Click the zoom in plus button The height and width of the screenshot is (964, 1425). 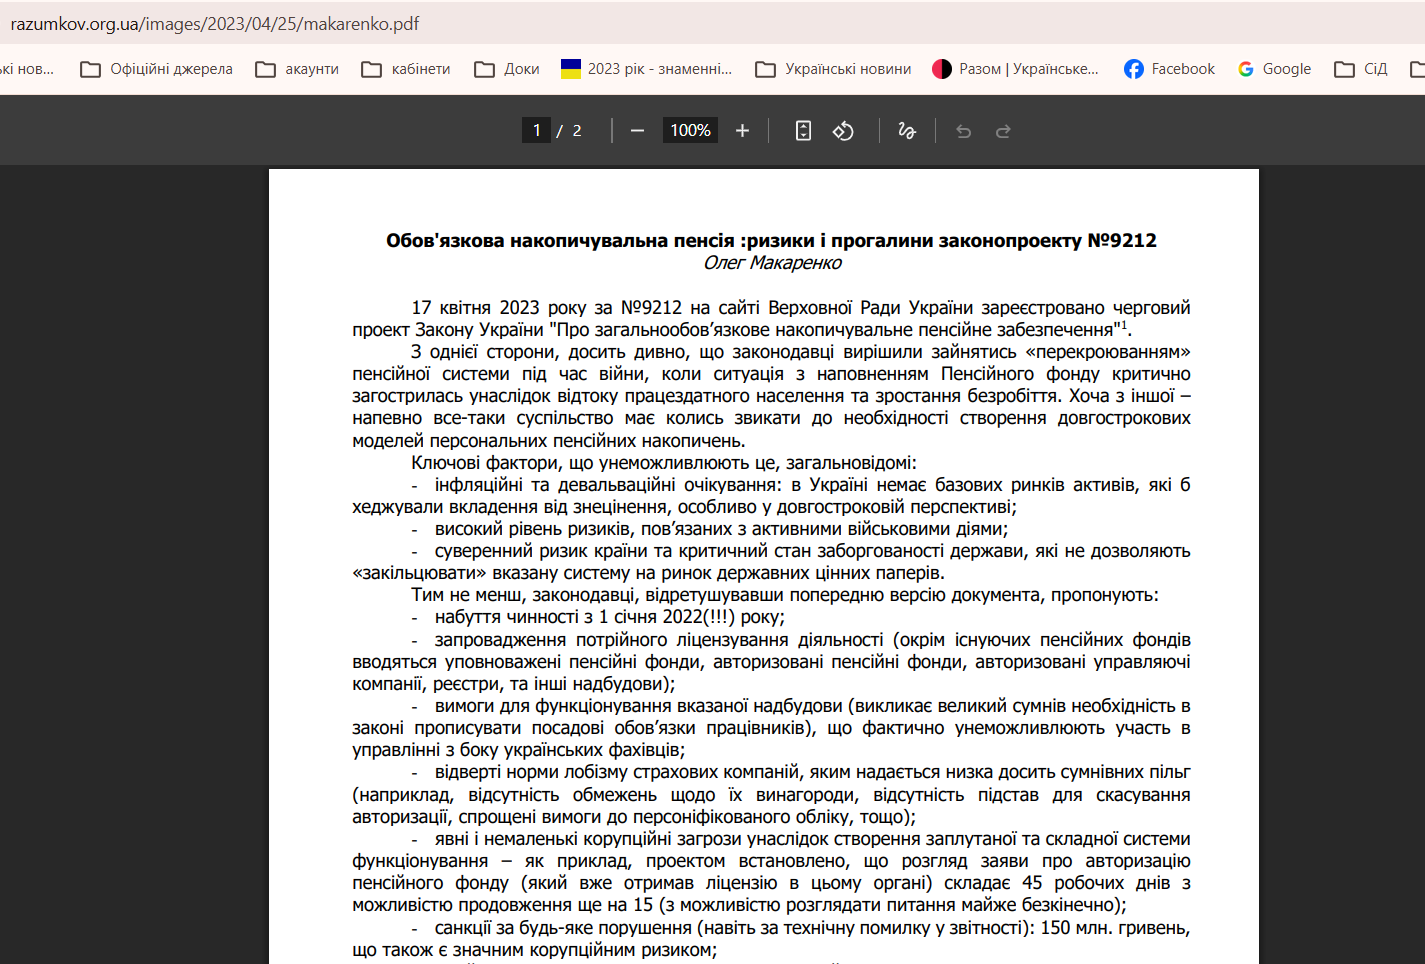(742, 131)
